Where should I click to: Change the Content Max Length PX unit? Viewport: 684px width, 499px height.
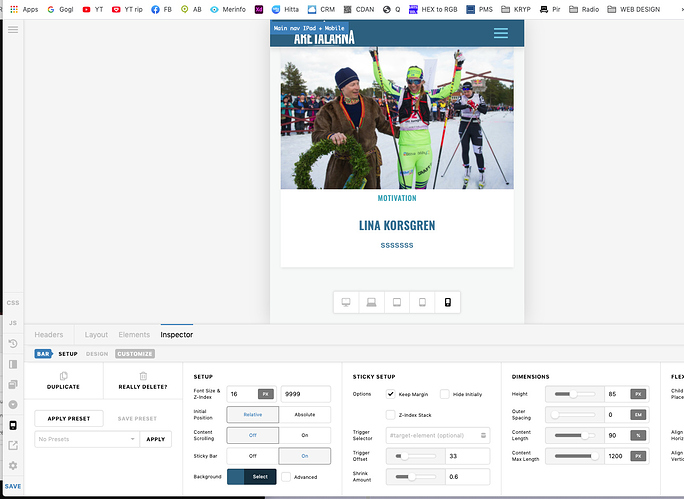tap(638, 456)
